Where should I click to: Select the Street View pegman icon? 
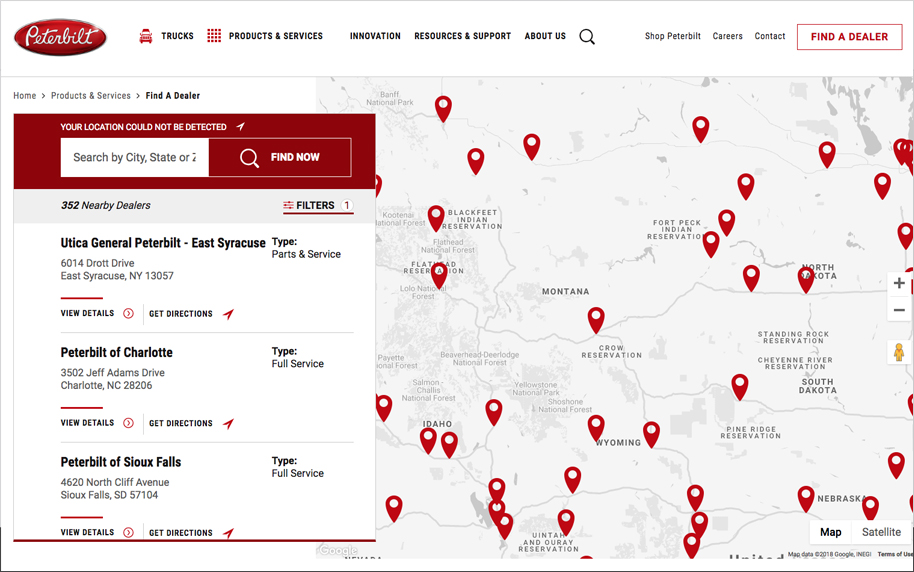pos(898,352)
